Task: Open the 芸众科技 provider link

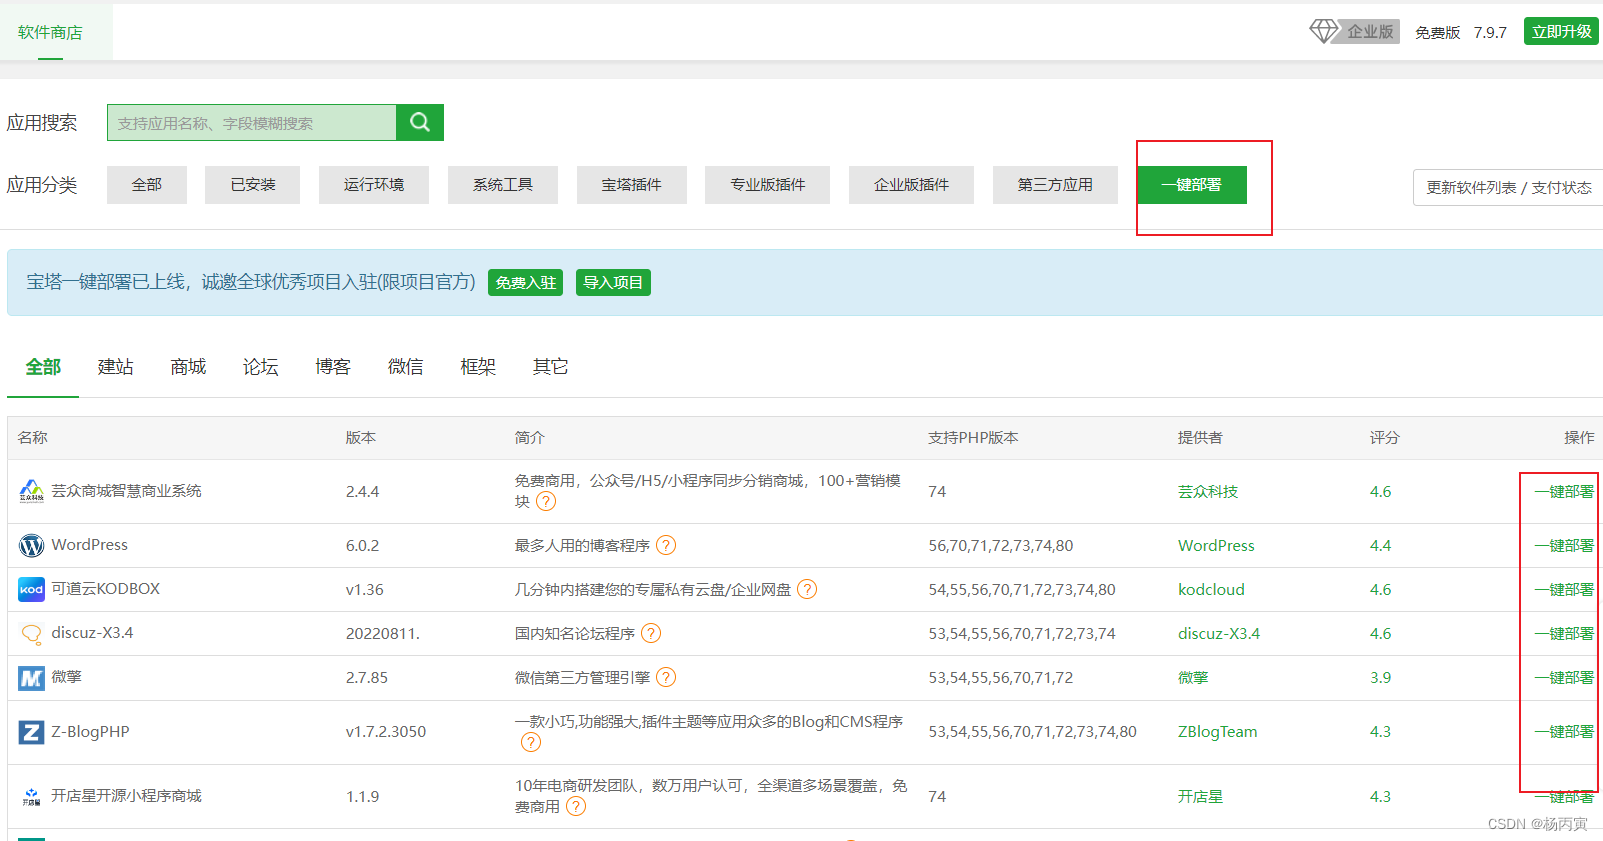Action: pyautogui.click(x=1208, y=492)
